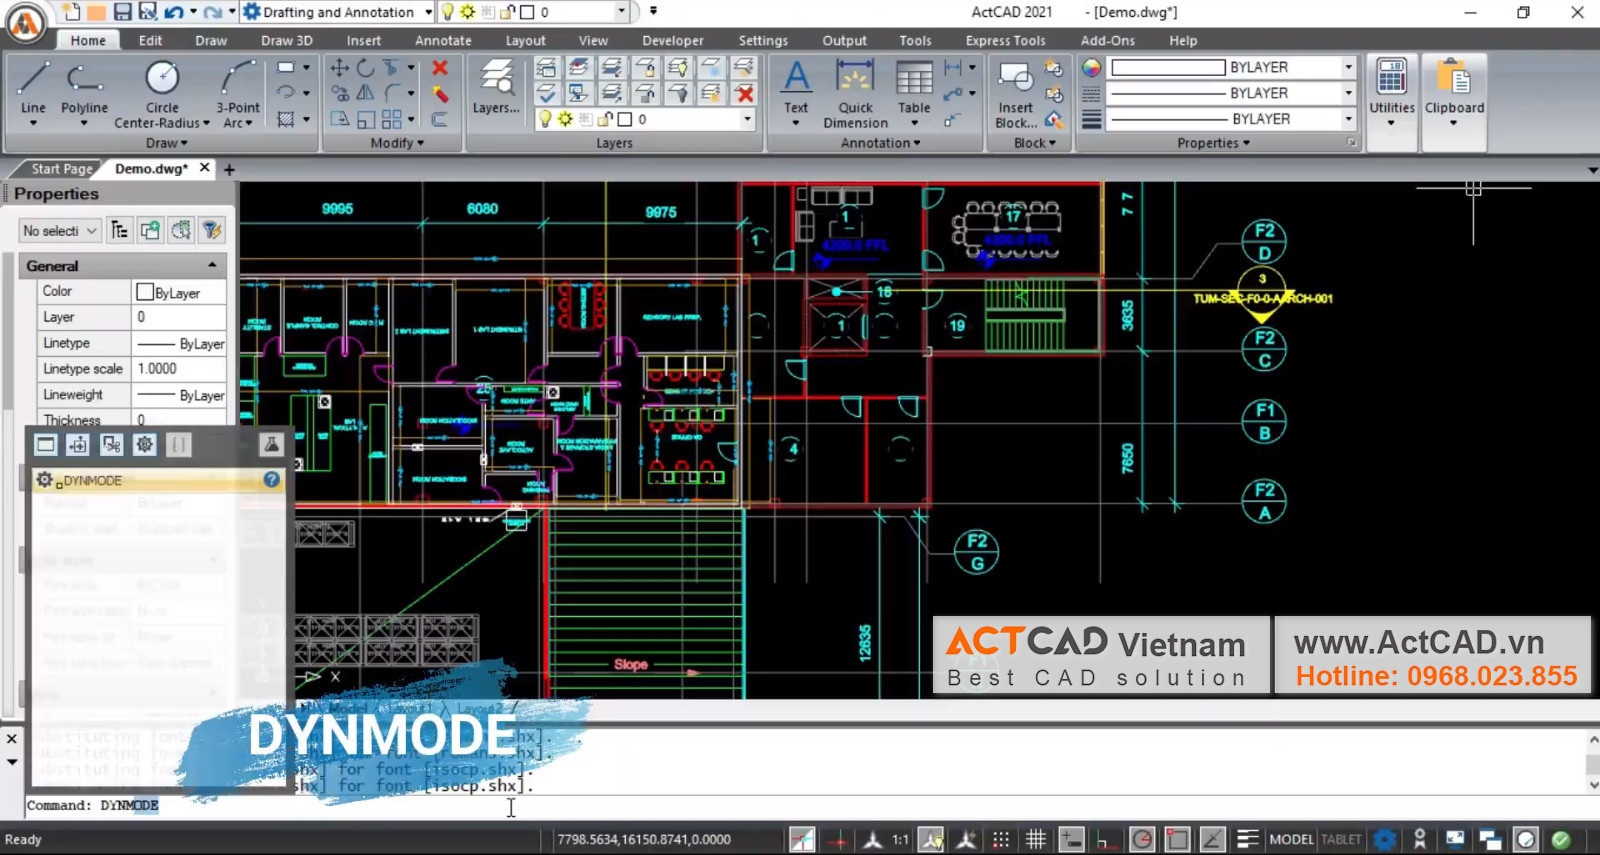Click 1:1 annotation scale in status bar
This screenshot has width=1600, height=855.
(900, 839)
